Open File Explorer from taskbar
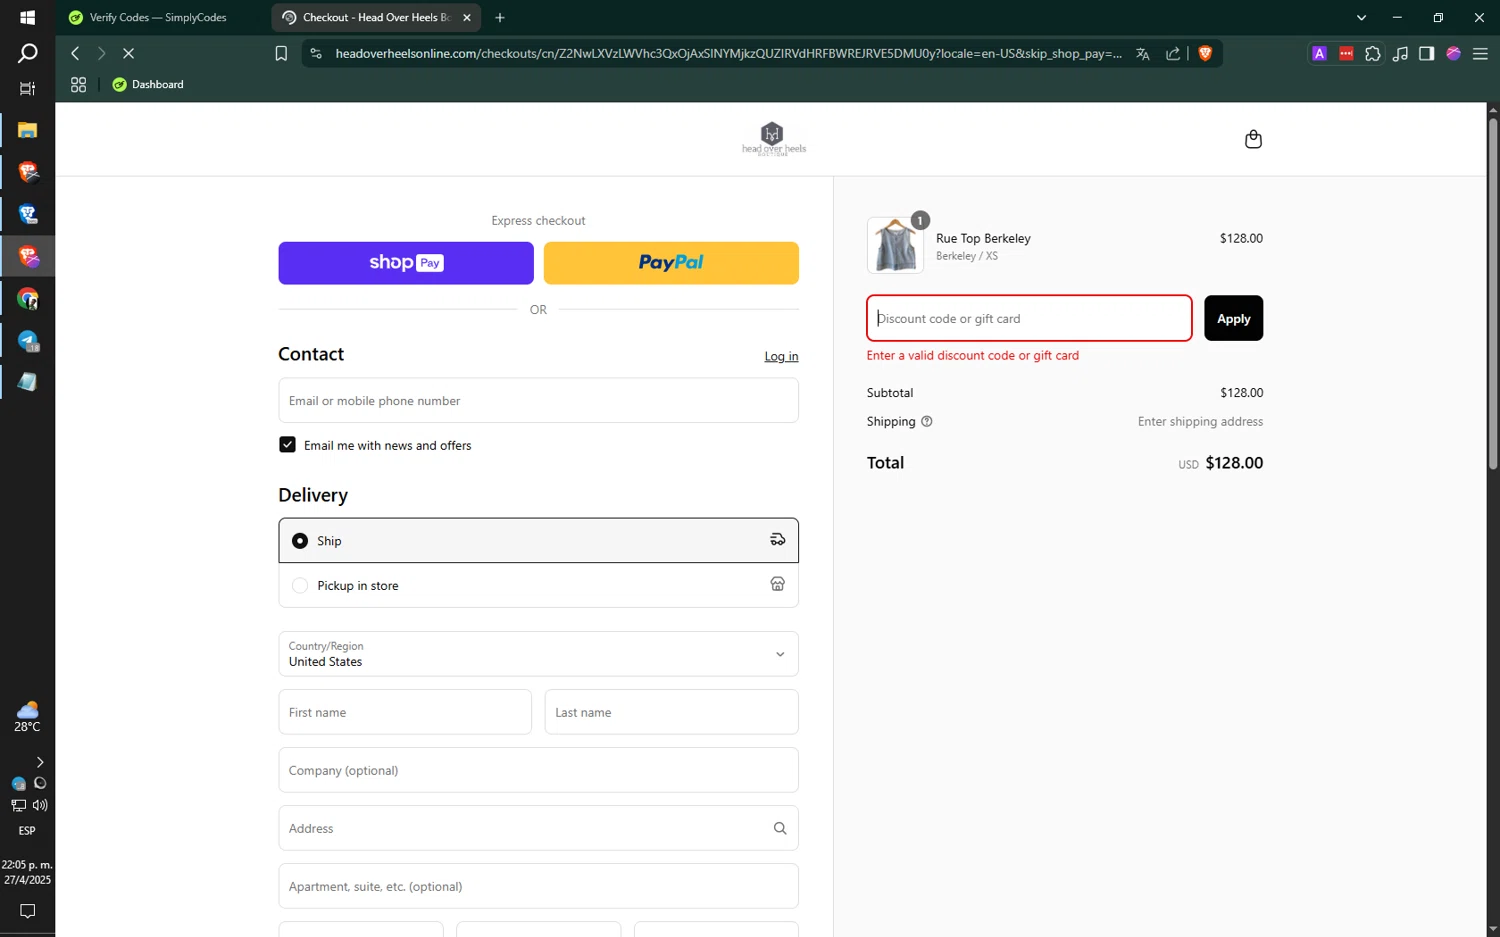 coord(27,130)
